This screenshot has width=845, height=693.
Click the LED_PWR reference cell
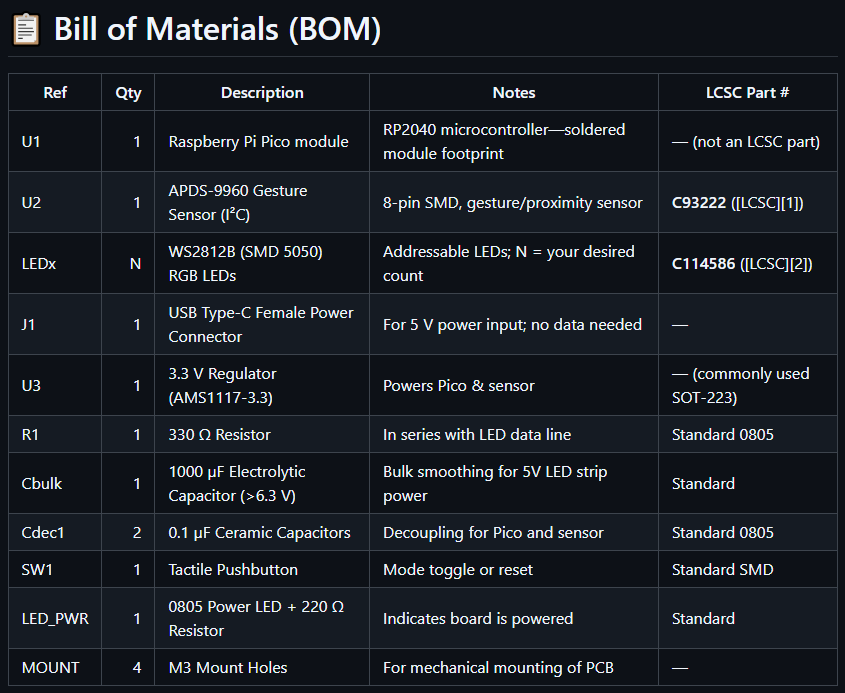tap(55, 619)
